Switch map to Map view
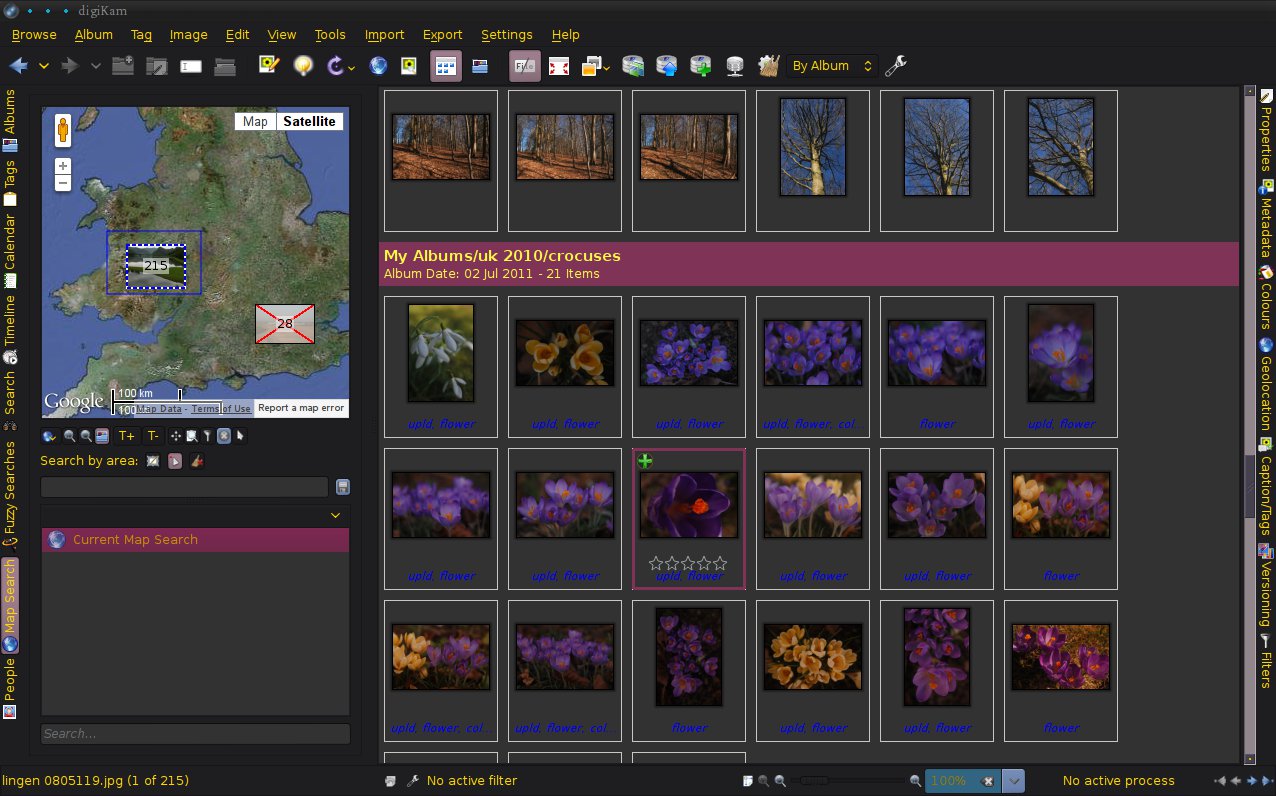Viewport: 1276px width, 796px height. click(255, 122)
